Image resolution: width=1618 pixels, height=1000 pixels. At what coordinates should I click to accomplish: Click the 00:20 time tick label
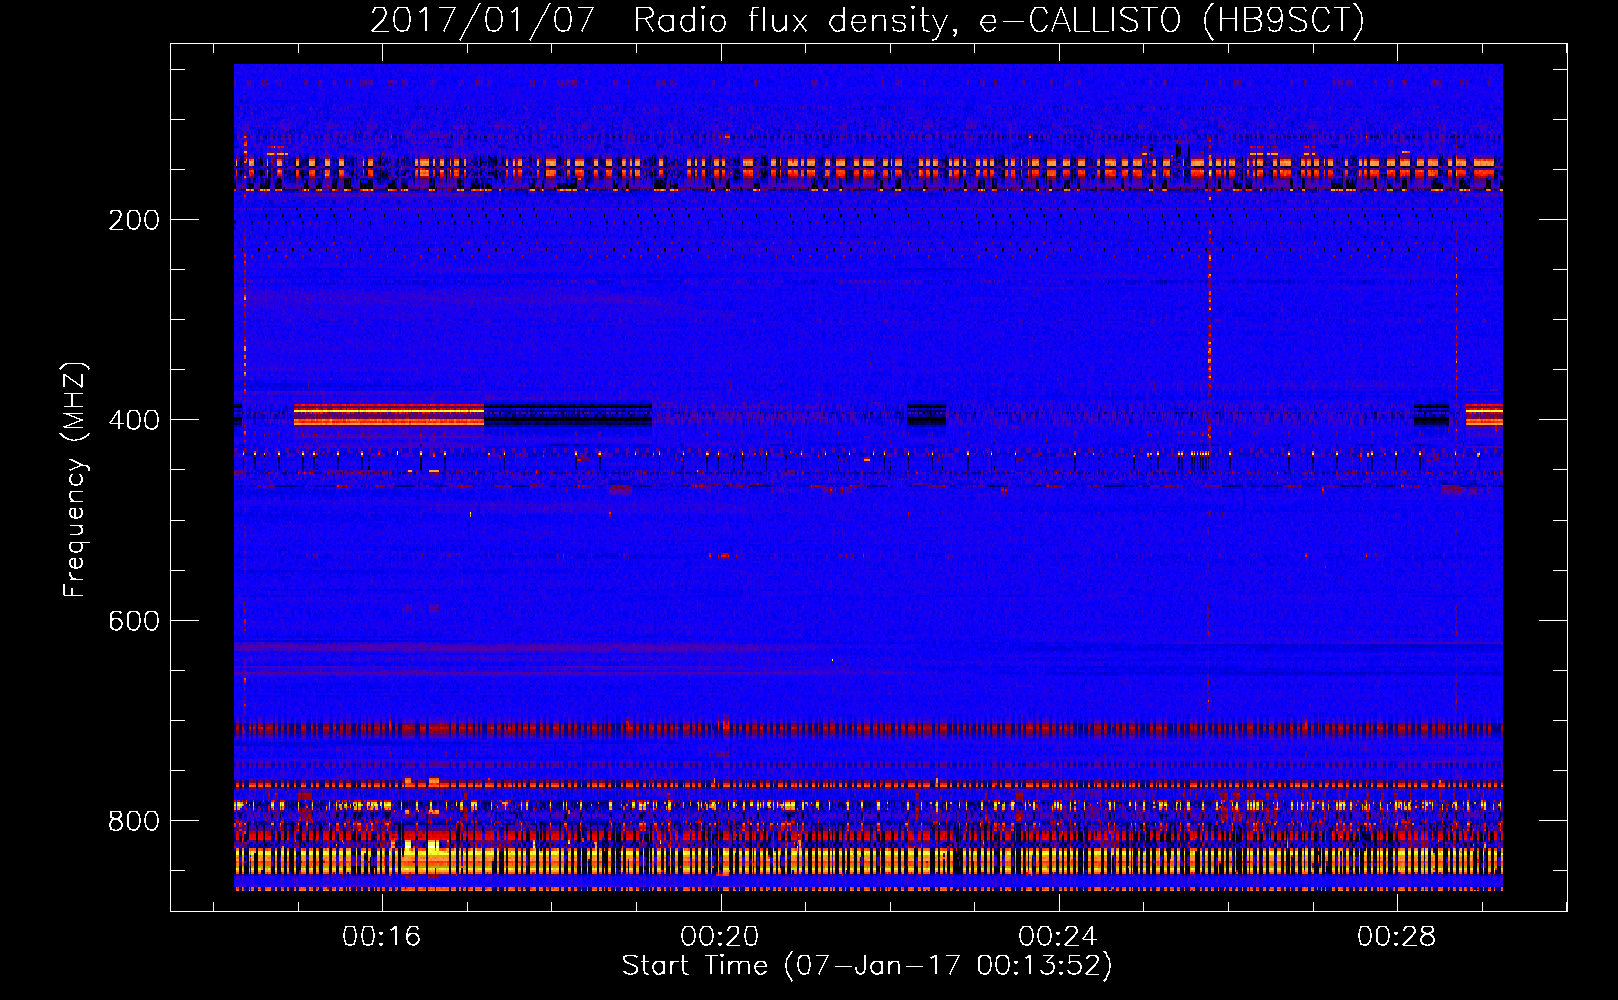coord(720,937)
